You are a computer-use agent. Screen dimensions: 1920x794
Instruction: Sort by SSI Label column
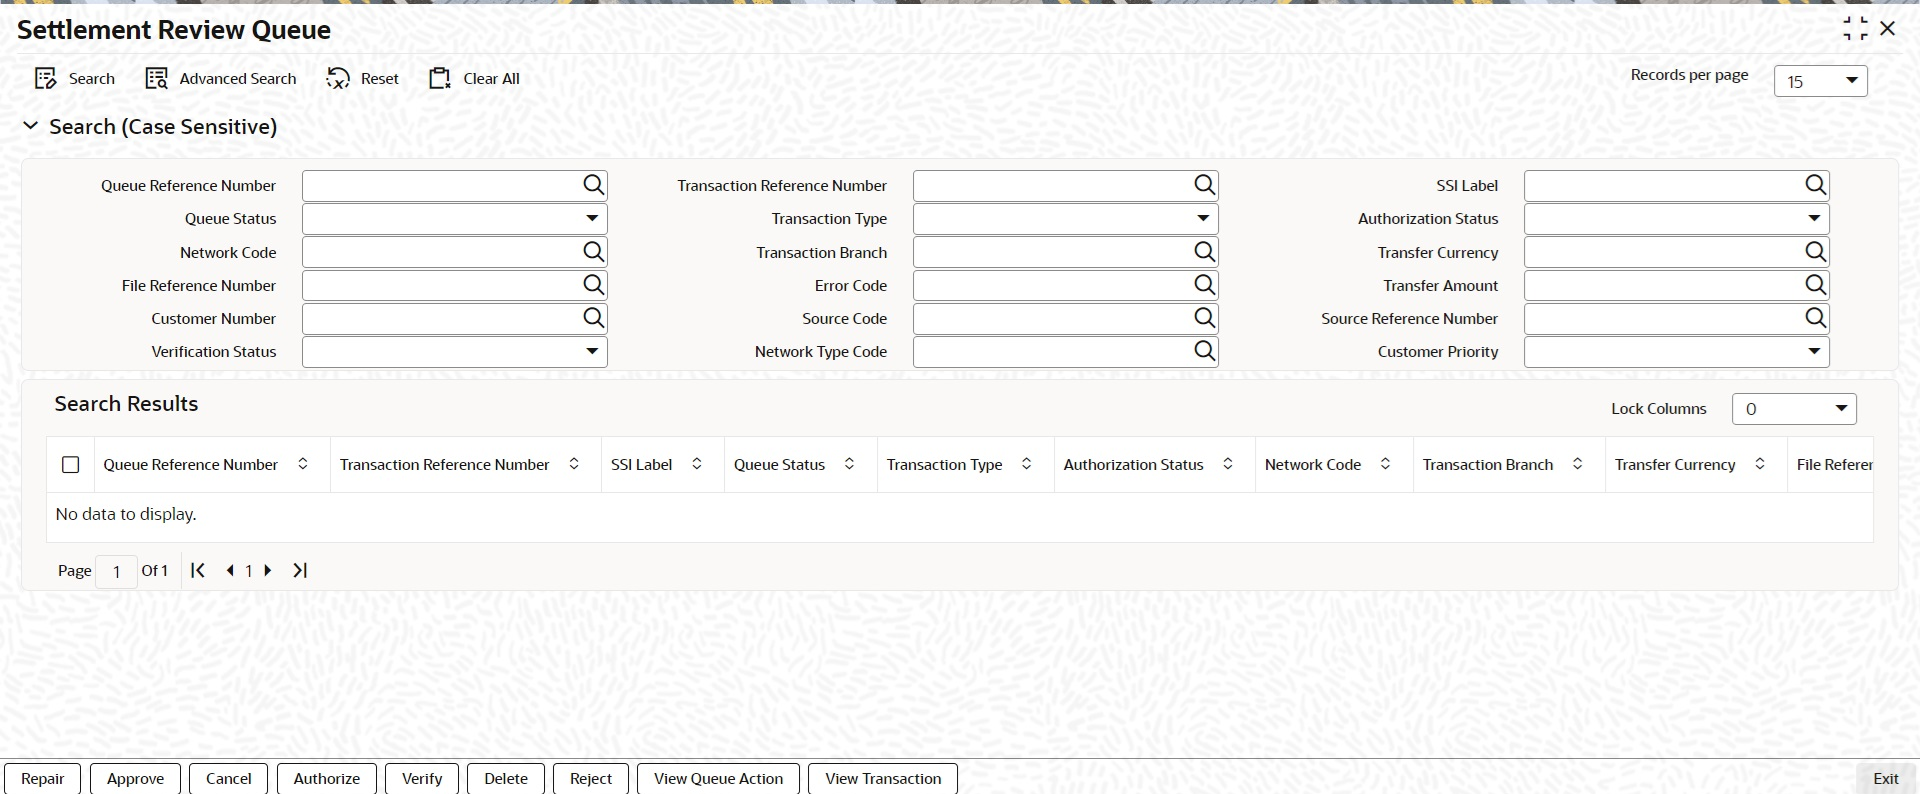point(697,464)
